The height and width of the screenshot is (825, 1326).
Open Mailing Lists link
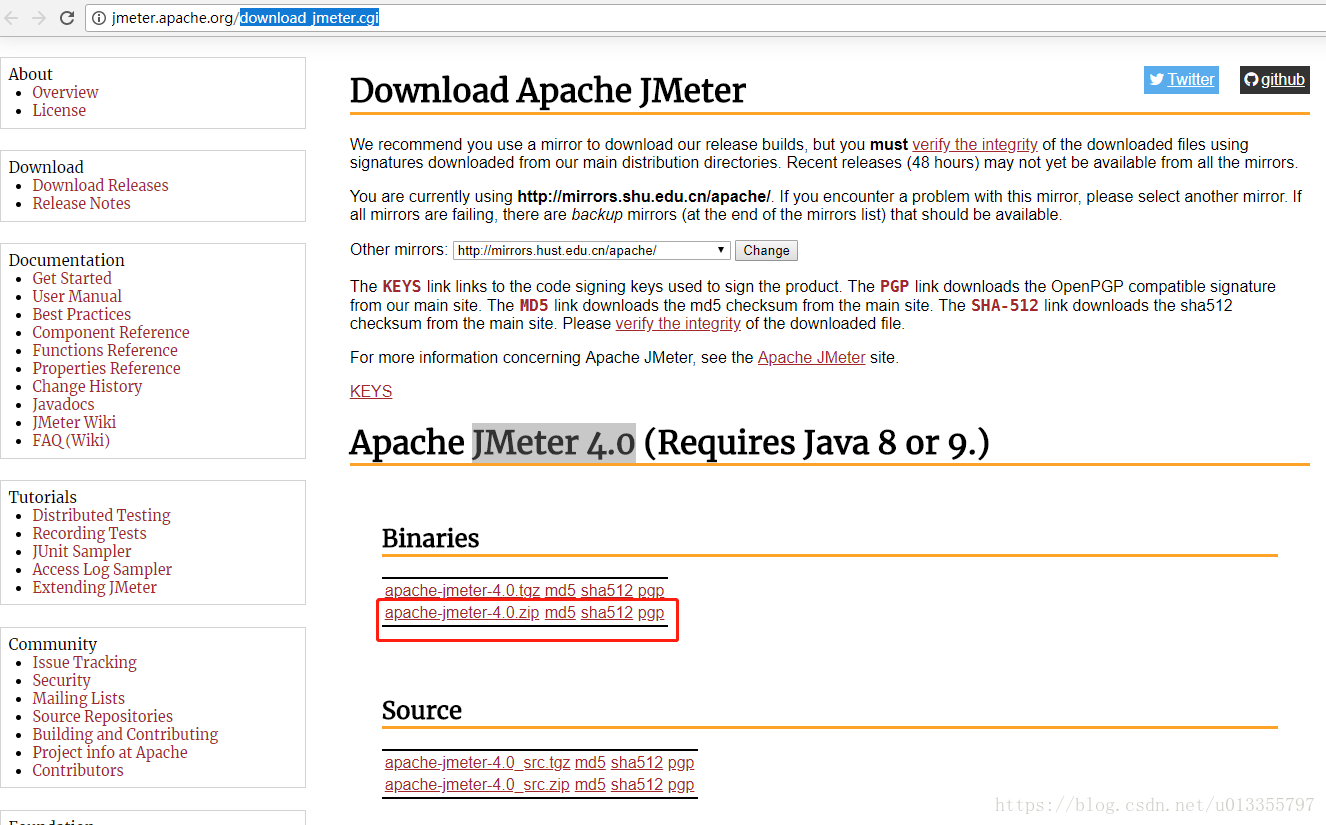[78, 698]
